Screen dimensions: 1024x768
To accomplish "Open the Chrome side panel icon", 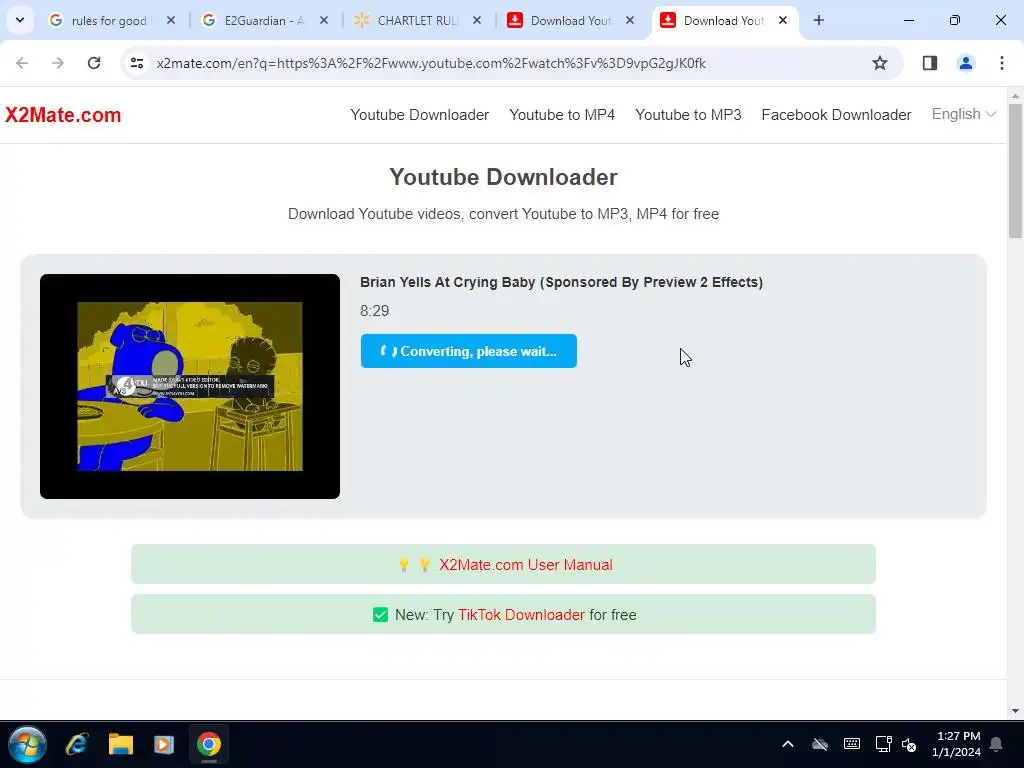I will pos(930,63).
